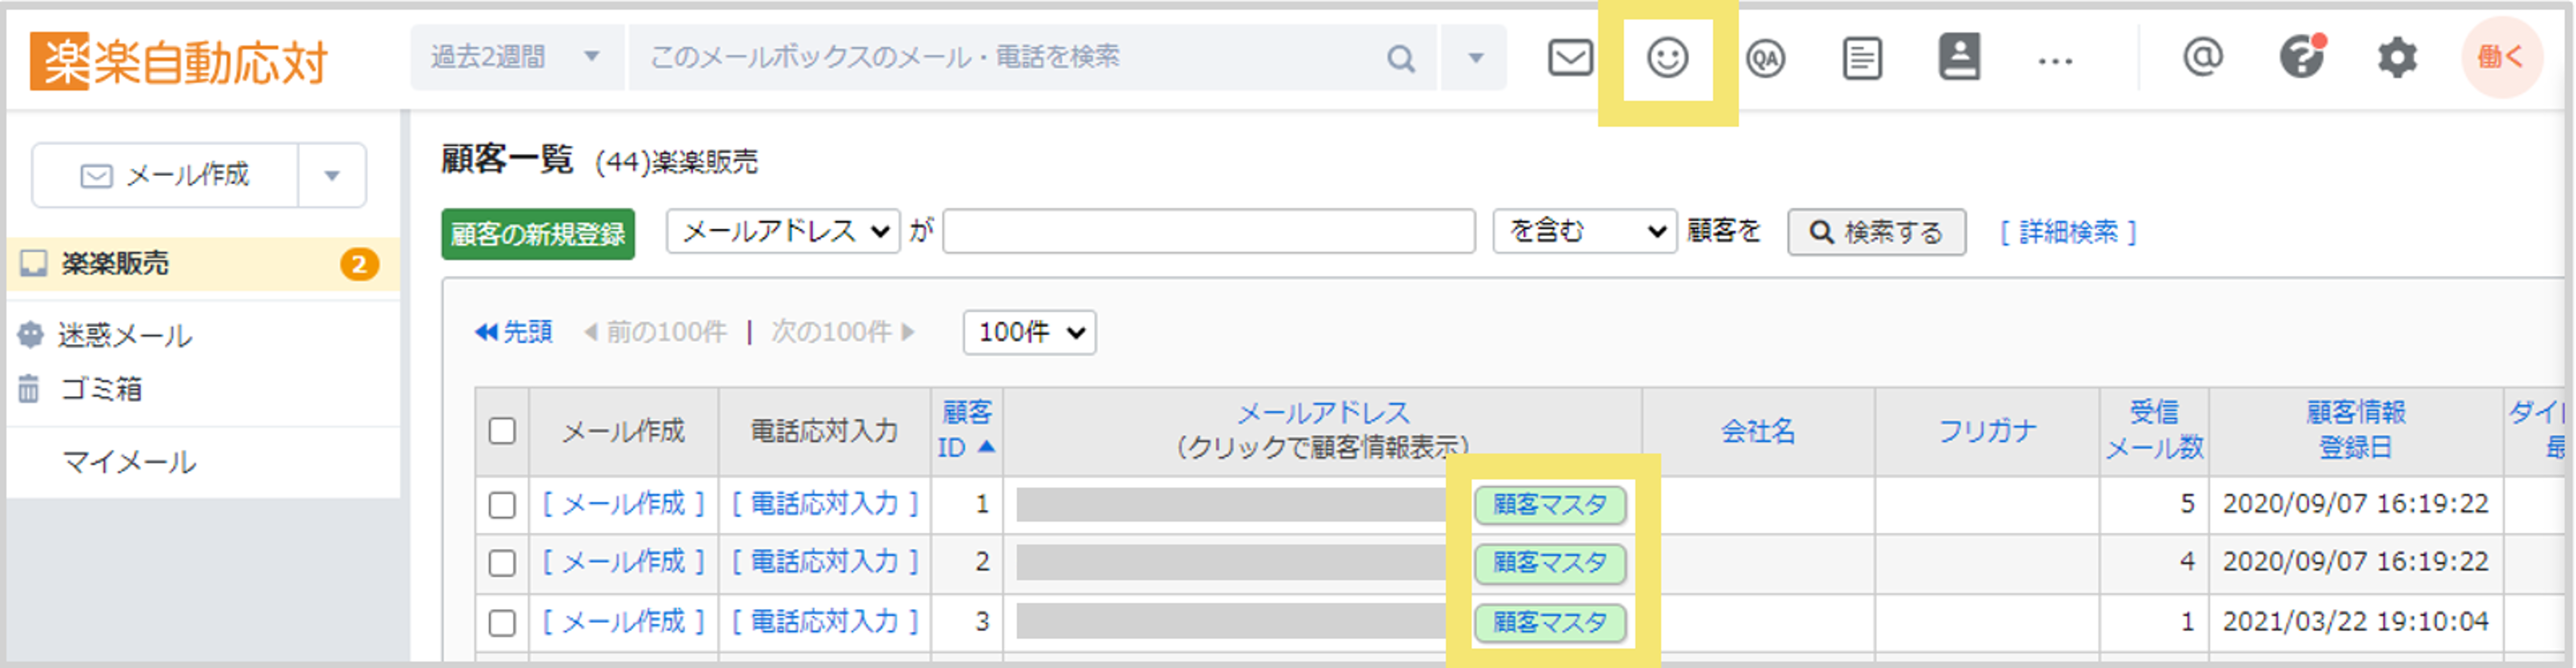This screenshot has height=668, width=2576.
Task: Open the mail envelope icon in header
Action: point(1570,58)
